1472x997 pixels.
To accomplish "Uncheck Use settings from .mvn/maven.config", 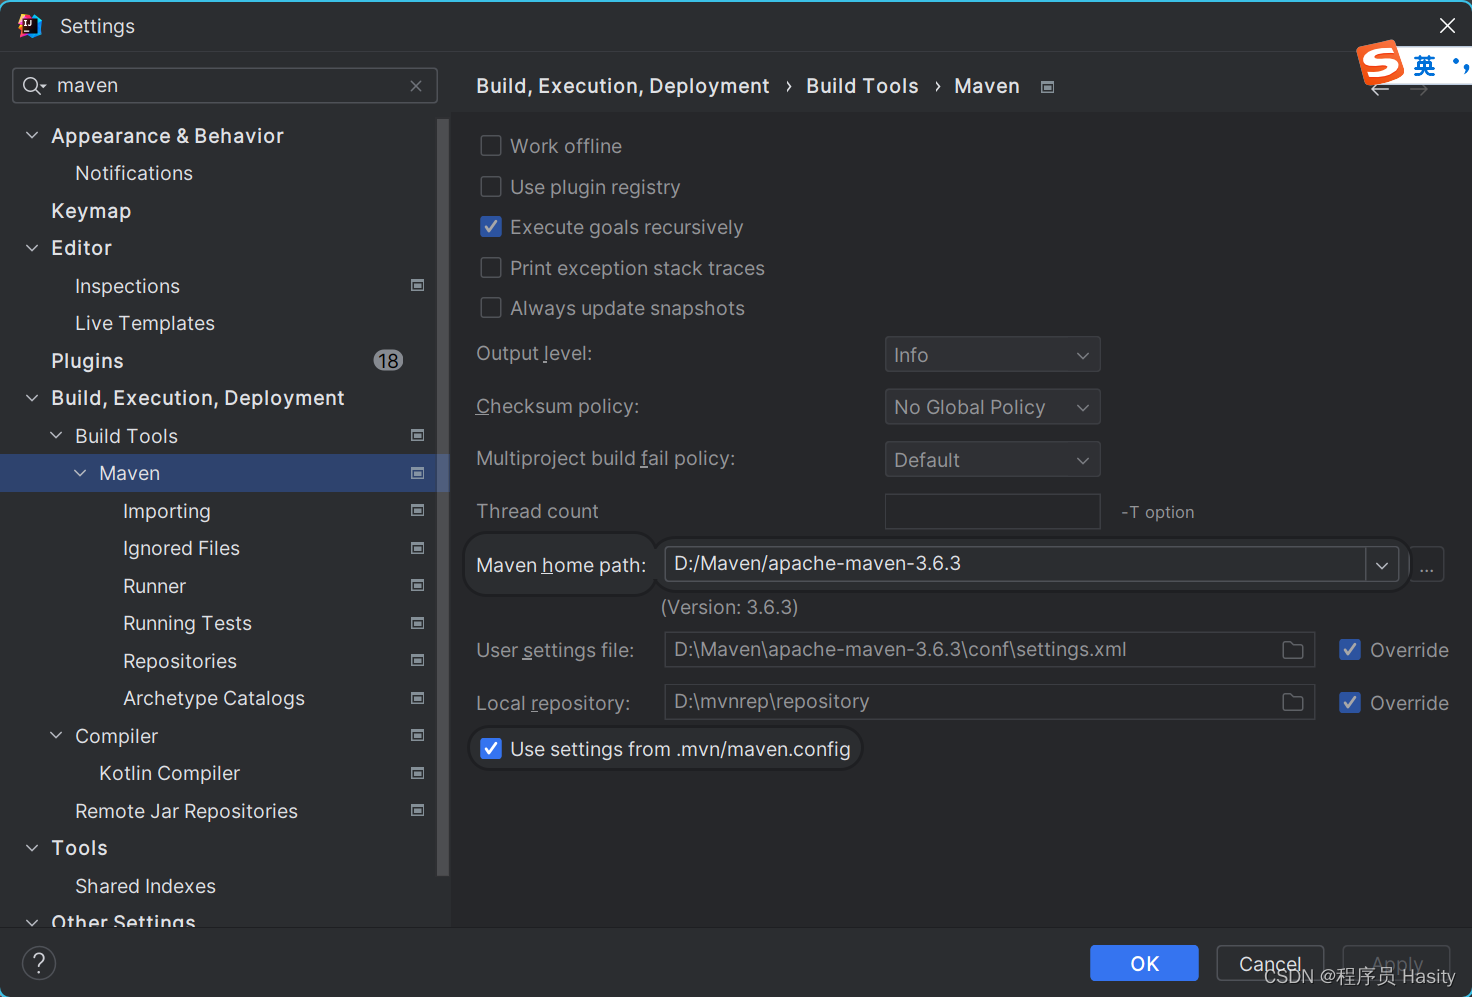I will (x=491, y=749).
